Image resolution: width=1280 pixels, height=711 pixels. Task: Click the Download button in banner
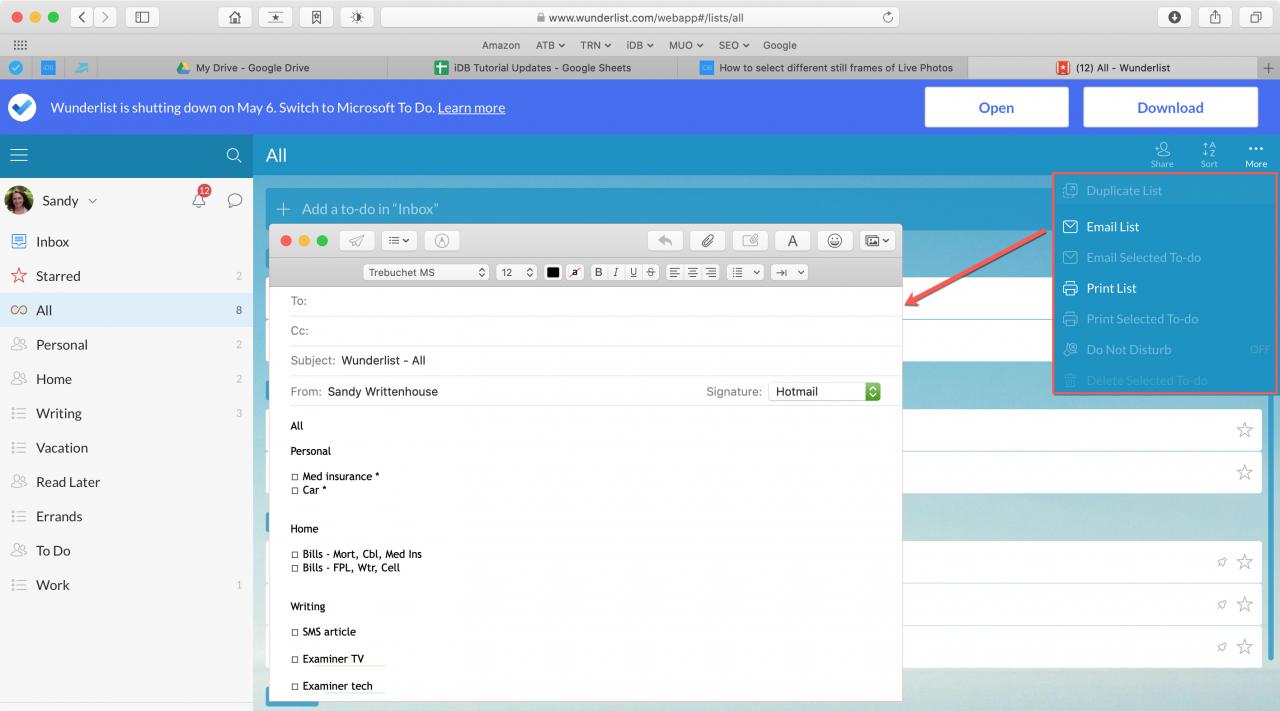tap(1170, 107)
